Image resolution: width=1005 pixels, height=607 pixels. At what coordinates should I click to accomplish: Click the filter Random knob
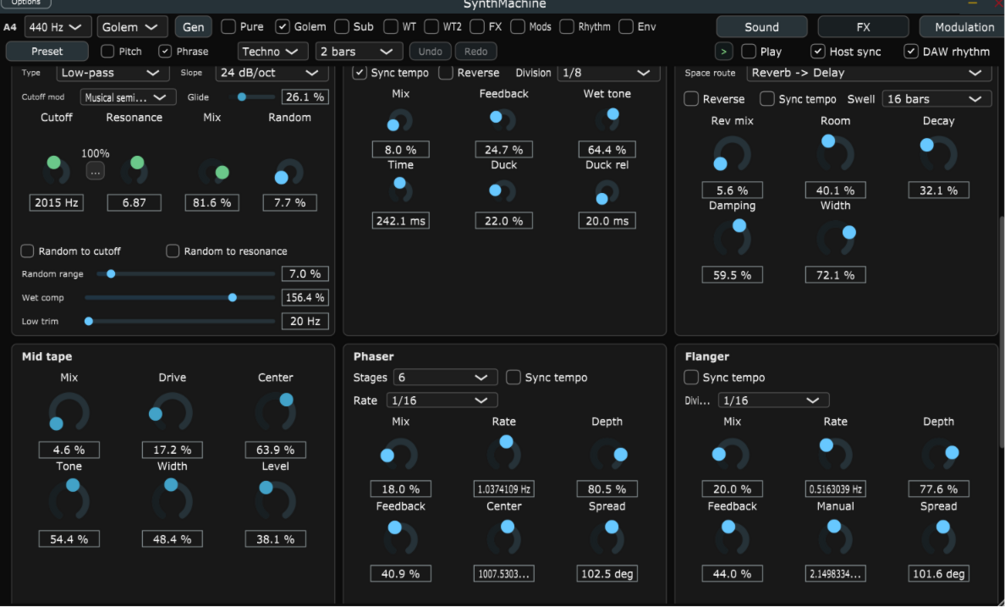(290, 172)
